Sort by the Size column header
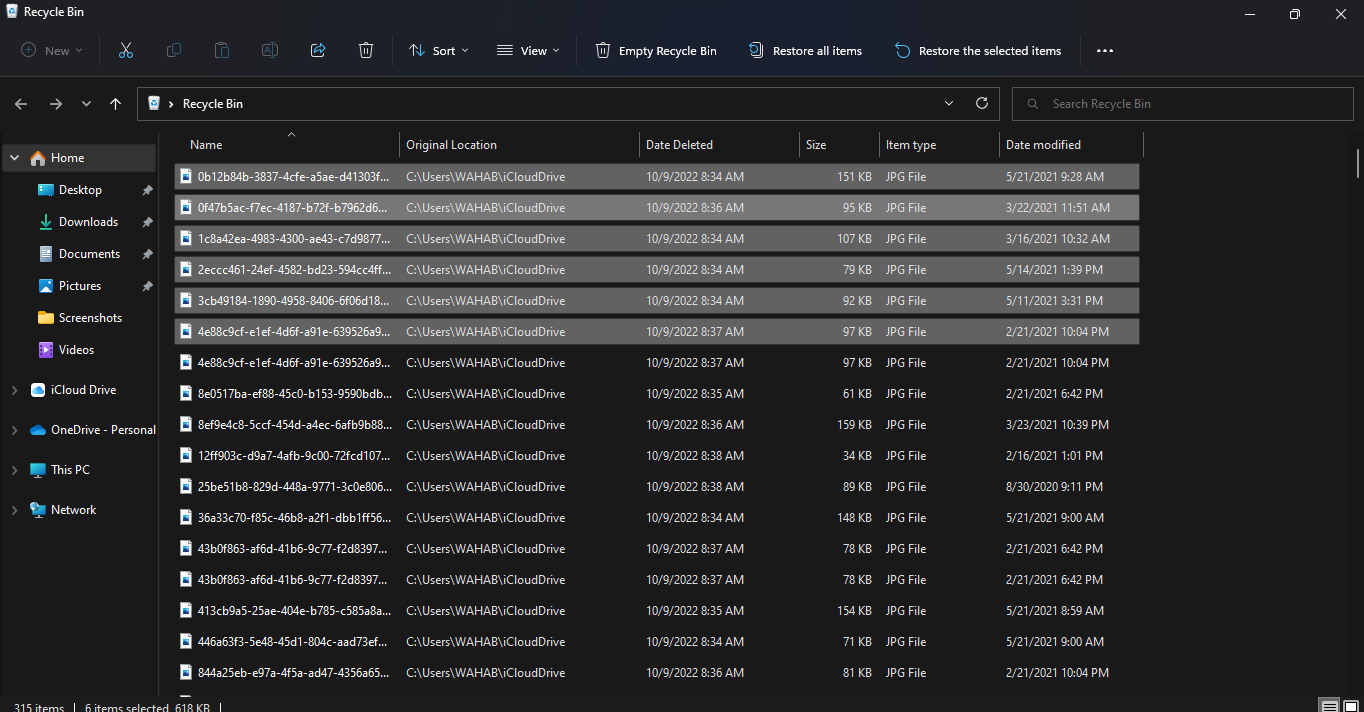Image resolution: width=1364 pixels, height=712 pixels. tap(817, 145)
